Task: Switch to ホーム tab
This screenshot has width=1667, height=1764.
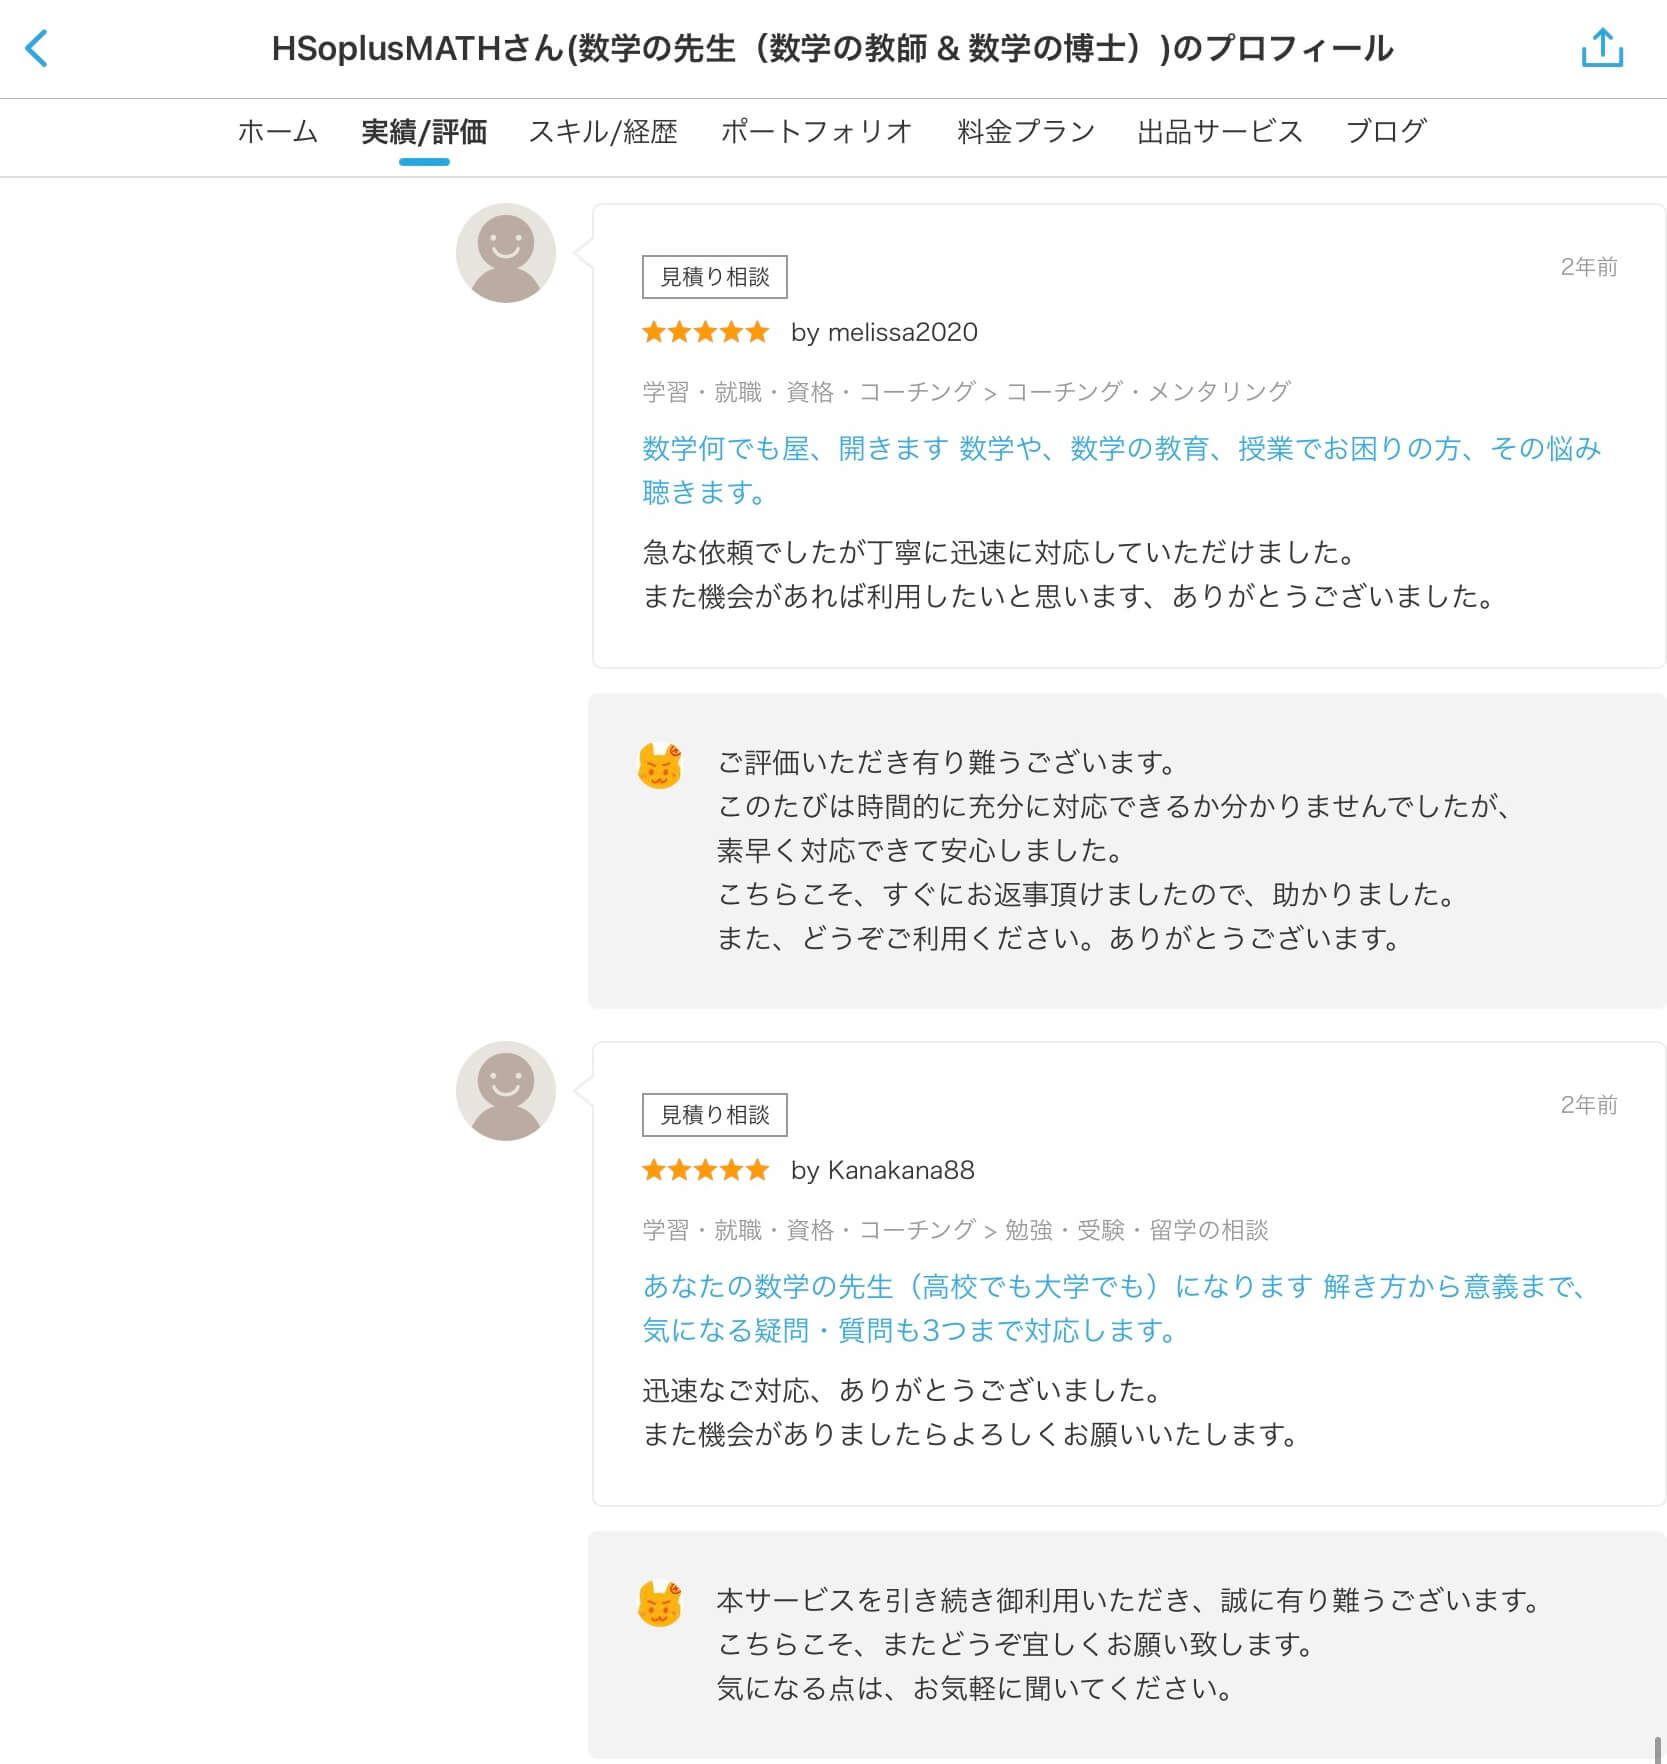Action: click(278, 132)
